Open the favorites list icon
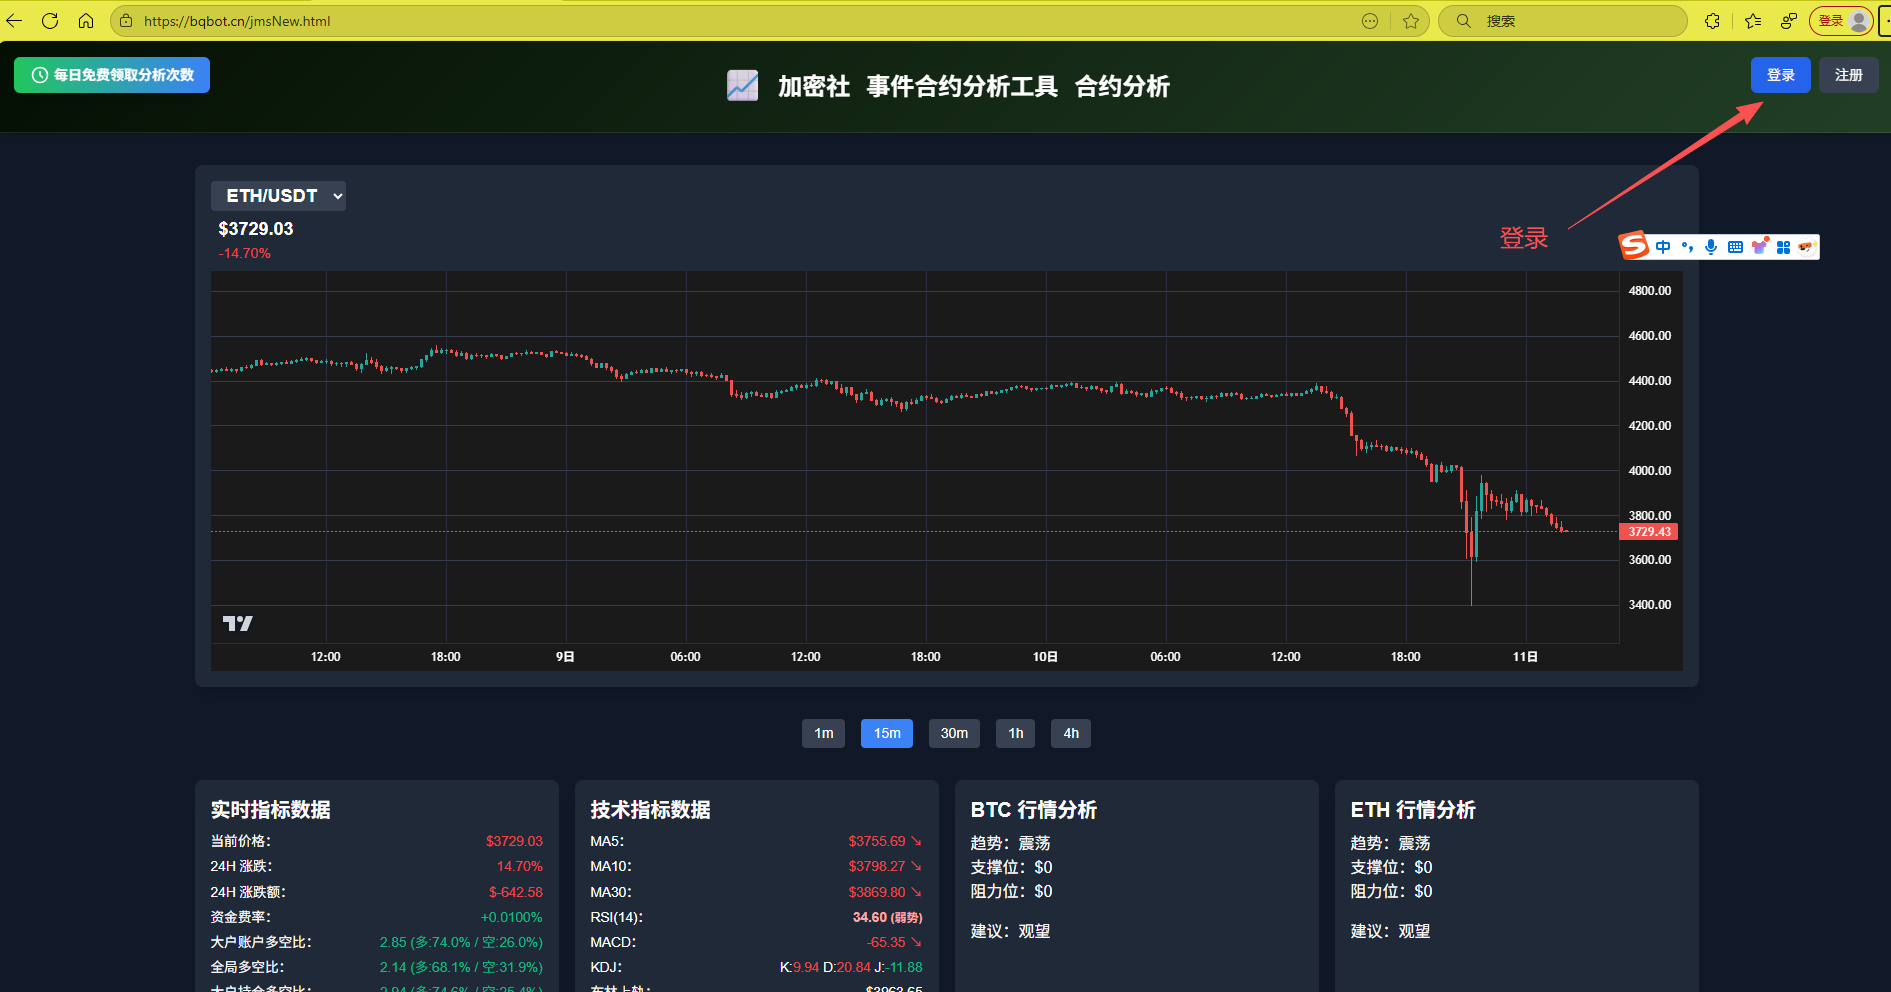The height and width of the screenshot is (992, 1891). 1753,21
